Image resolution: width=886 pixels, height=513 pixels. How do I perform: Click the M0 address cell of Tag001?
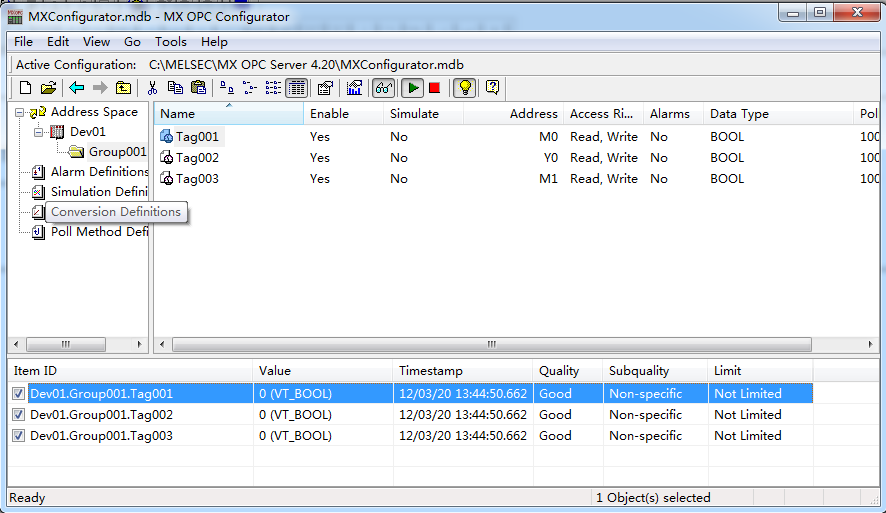[x=548, y=137]
